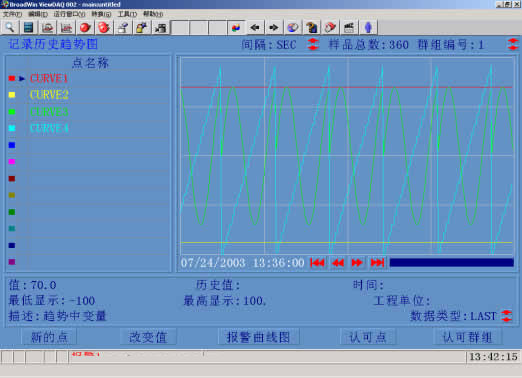Open the 工具 menu
The height and width of the screenshot is (378, 522).
(x=127, y=14)
